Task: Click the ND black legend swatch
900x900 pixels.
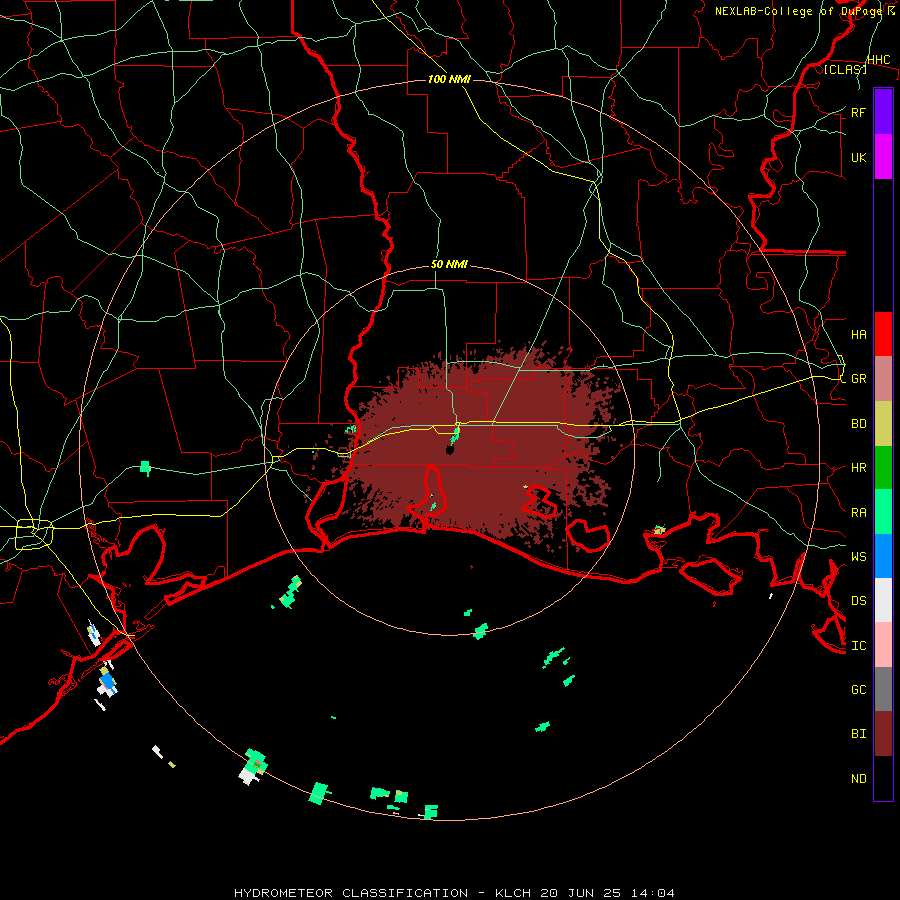Action: tap(883, 778)
